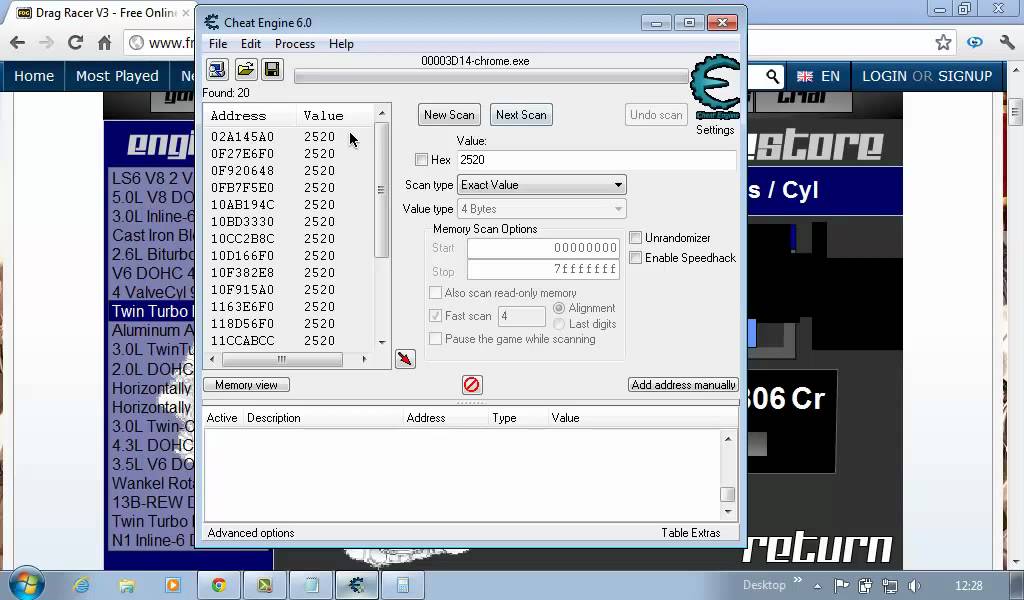1024x600 pixels.
Task: Click the Action Center flag tray icon
Action: click(842, 586)
